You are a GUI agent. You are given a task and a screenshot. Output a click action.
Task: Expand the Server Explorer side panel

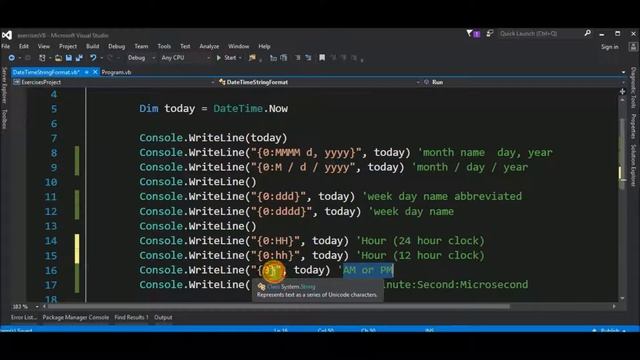[4, 85]
